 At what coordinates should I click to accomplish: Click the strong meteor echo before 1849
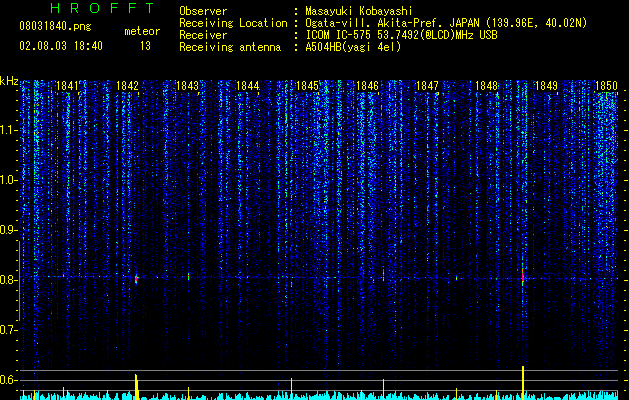pos(523,278)
